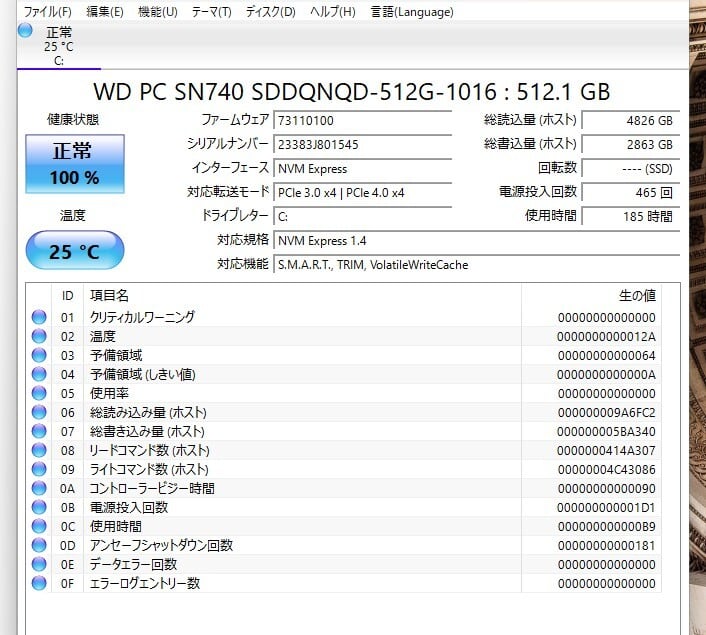Open the 機能(U) menu
706x635 pixels.
pos(158,12)
